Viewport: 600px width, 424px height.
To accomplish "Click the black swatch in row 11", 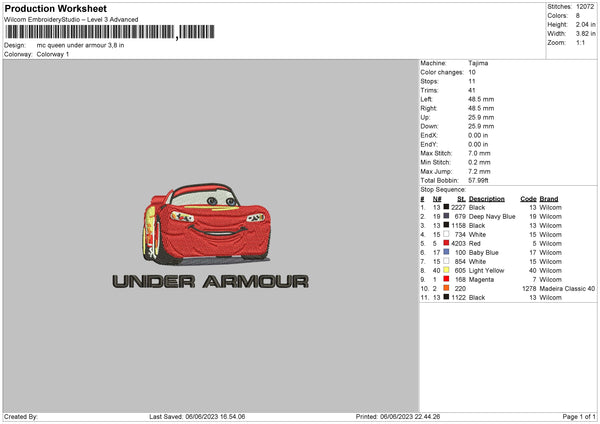I will [x=446, y=297].
